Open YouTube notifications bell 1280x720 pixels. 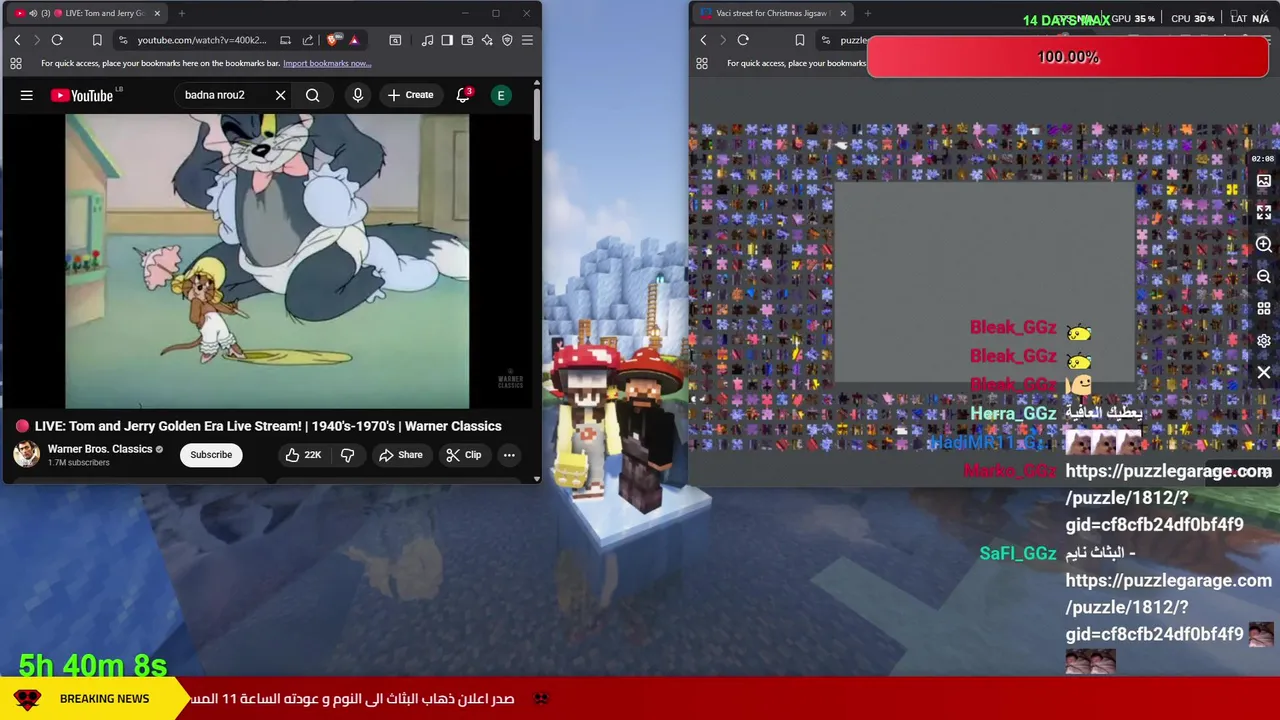[x=463, y=95]
